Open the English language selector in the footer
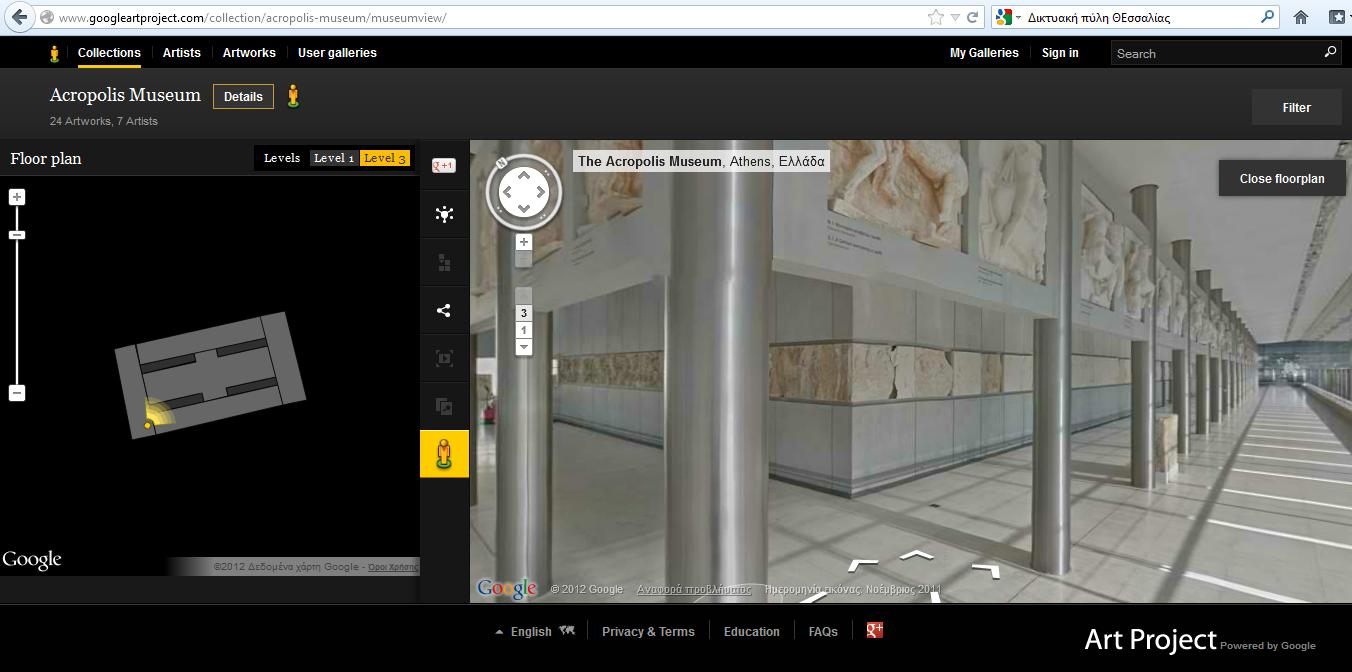Viewport: 1352px width, 672px height. pyautogui.click(x=535, y=631)
